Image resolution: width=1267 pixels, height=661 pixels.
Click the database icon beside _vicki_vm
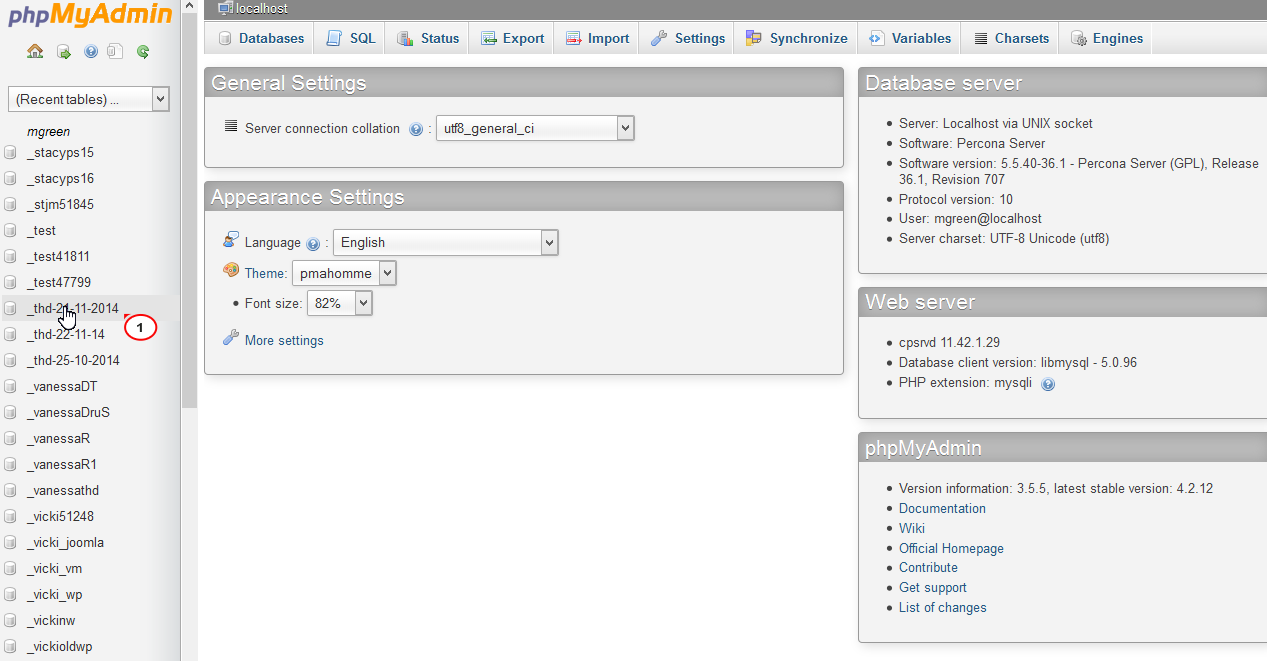(x=10, y=569)
